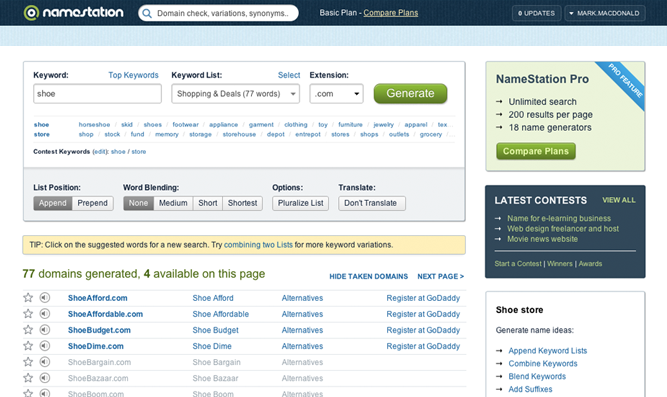Open the Top Keywords link
Image resolution: width=667 pixels, height=397 pixels.
[133, 75]
